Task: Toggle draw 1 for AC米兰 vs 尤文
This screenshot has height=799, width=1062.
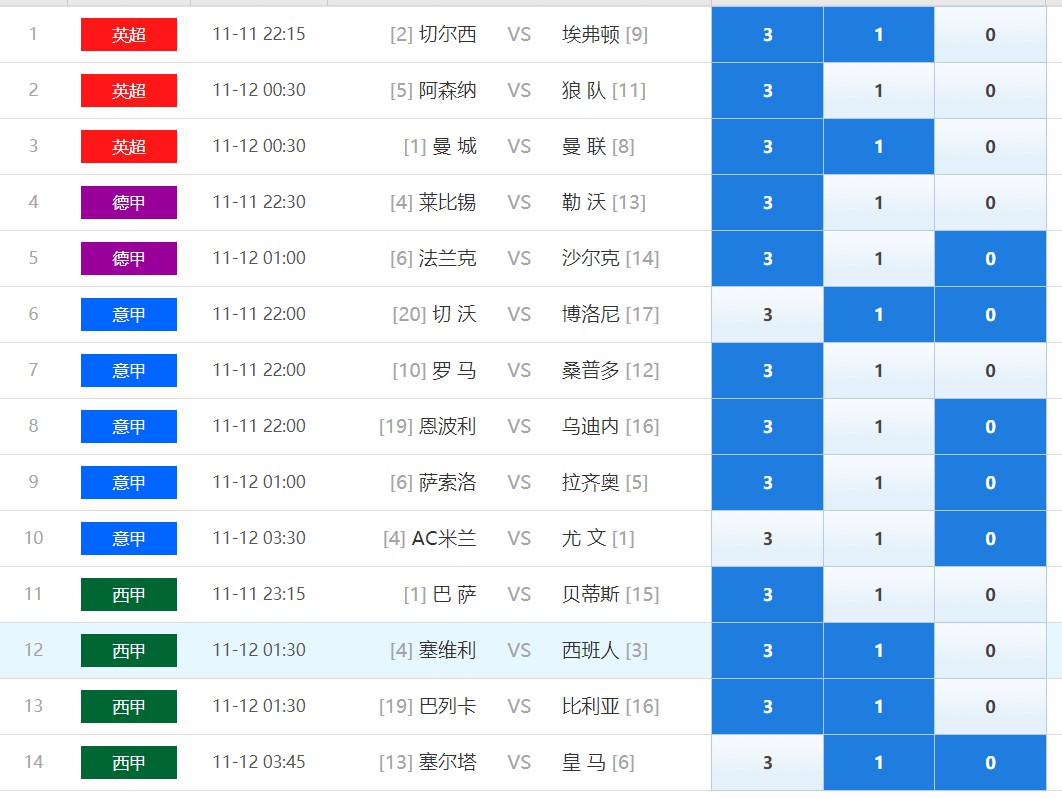Action: click(x=878, y=538)
